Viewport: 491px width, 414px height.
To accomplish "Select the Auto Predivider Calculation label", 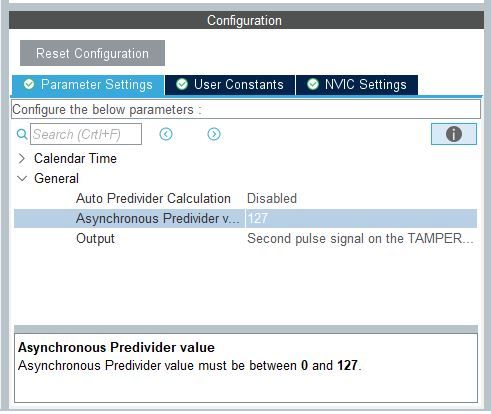I will 153,199.
